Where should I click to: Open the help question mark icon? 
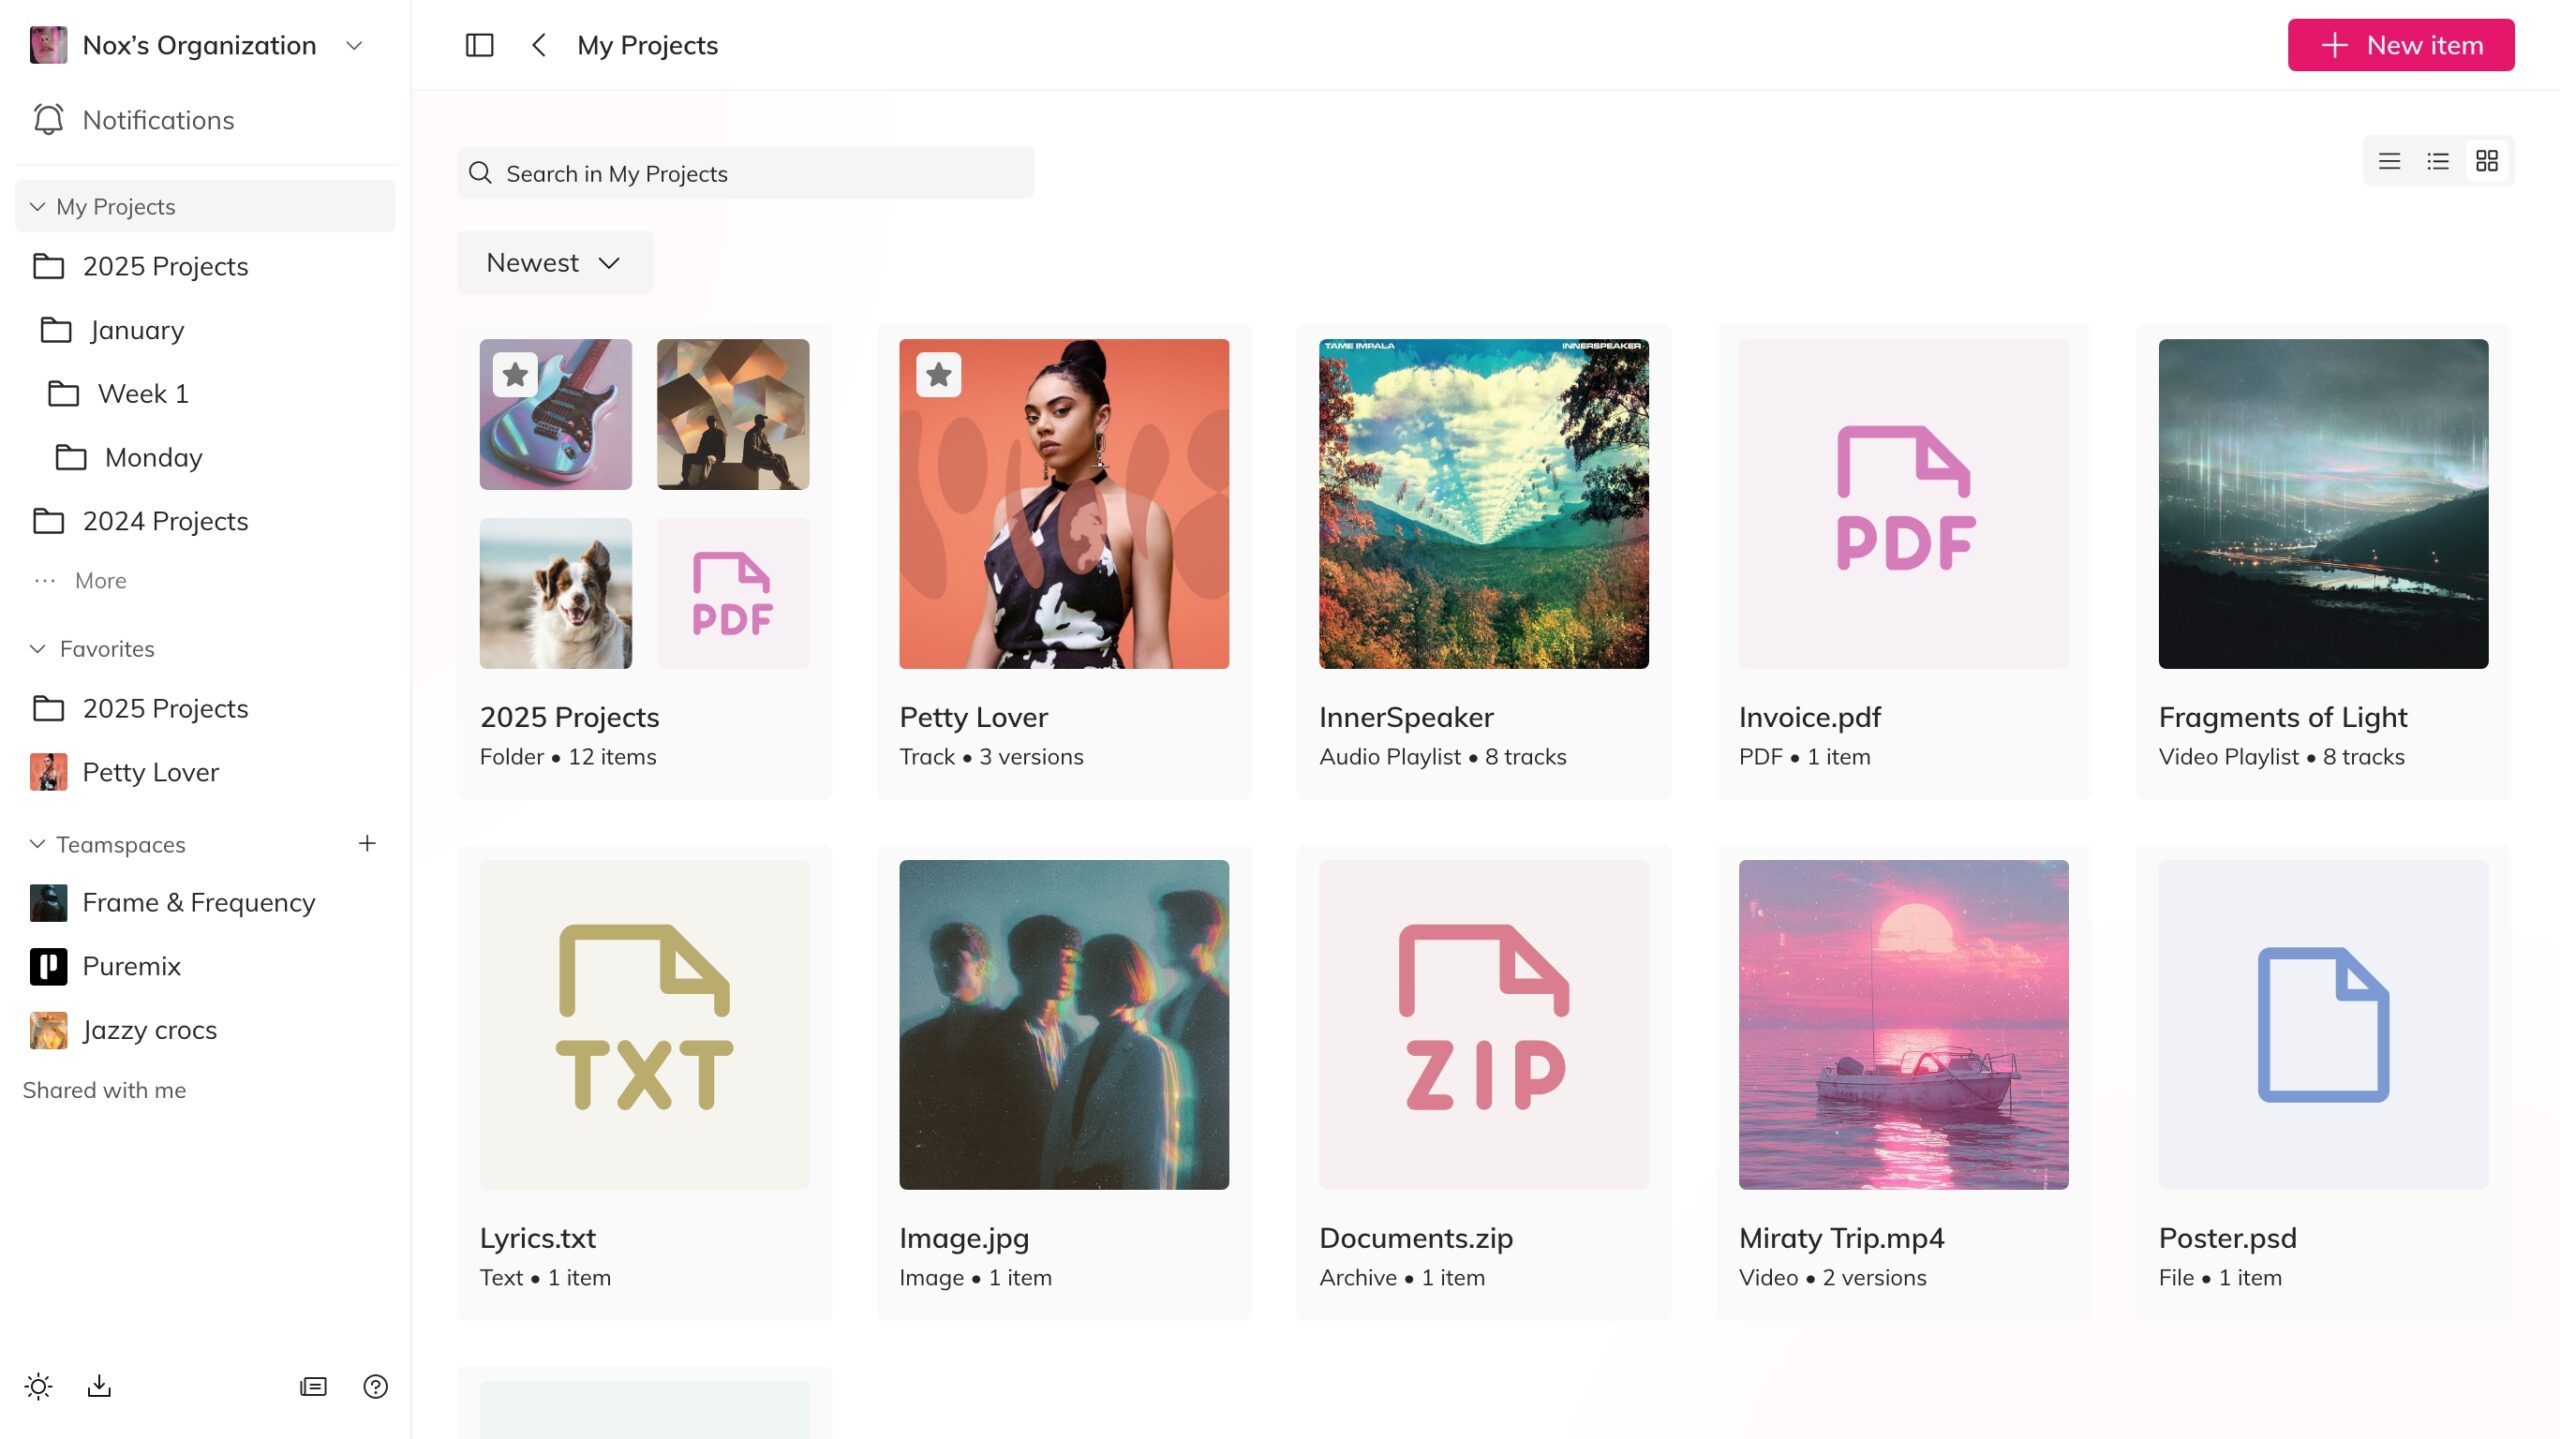click(x=375, y=1386)
